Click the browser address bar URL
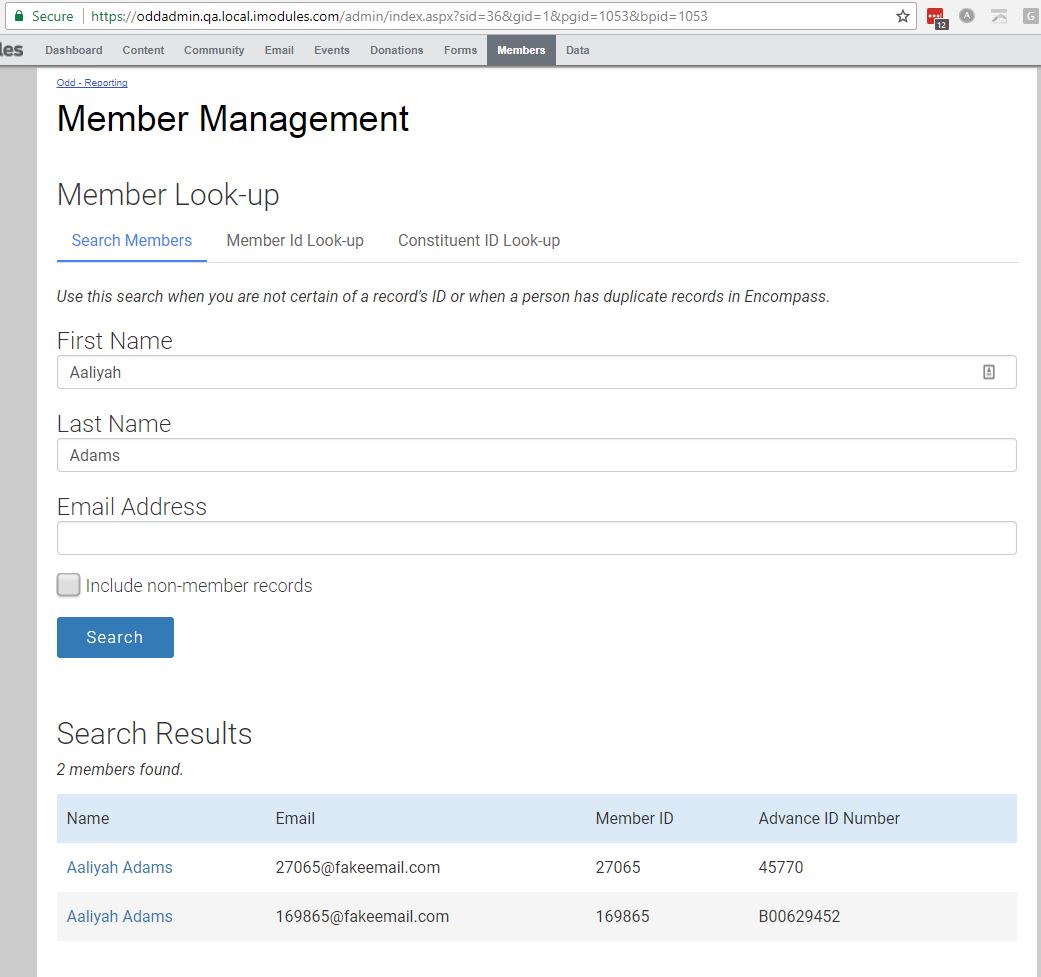The height and width of the screenshot is (977, 1041). point(399,16)
